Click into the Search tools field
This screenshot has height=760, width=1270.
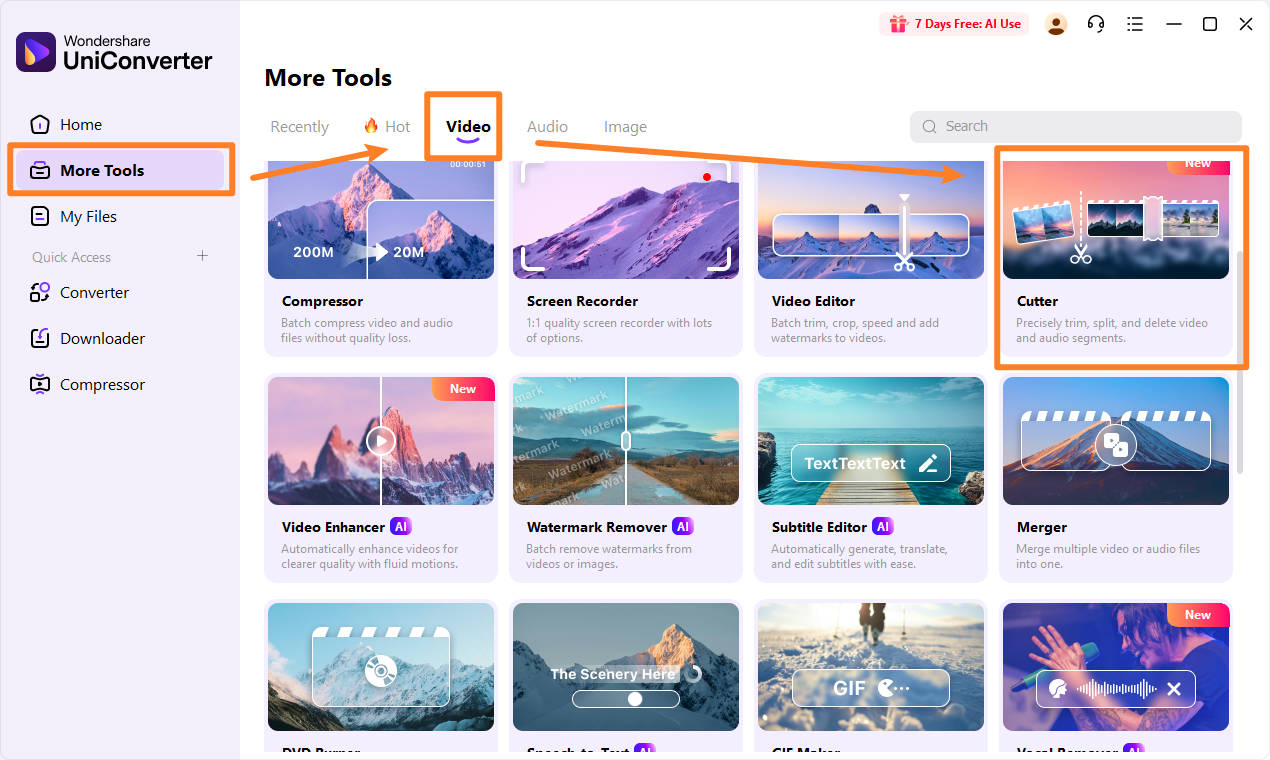pyautogui.click(x=1076, y=126)
